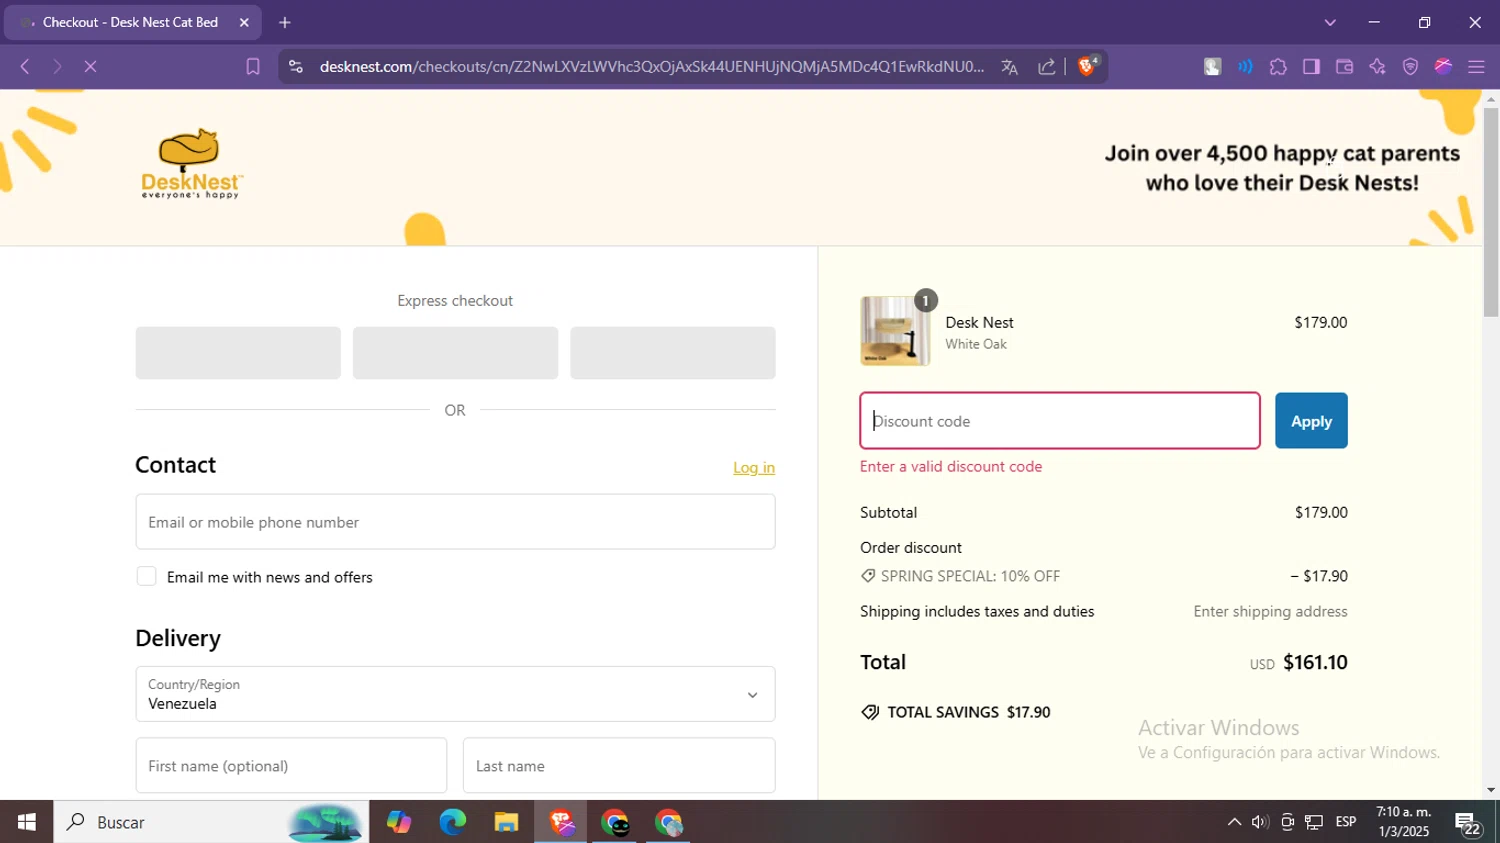Image resolution: width=1500 pixels, height=843 pixels.
Task: Focus the Discount code field
Action: point(1060,421)
